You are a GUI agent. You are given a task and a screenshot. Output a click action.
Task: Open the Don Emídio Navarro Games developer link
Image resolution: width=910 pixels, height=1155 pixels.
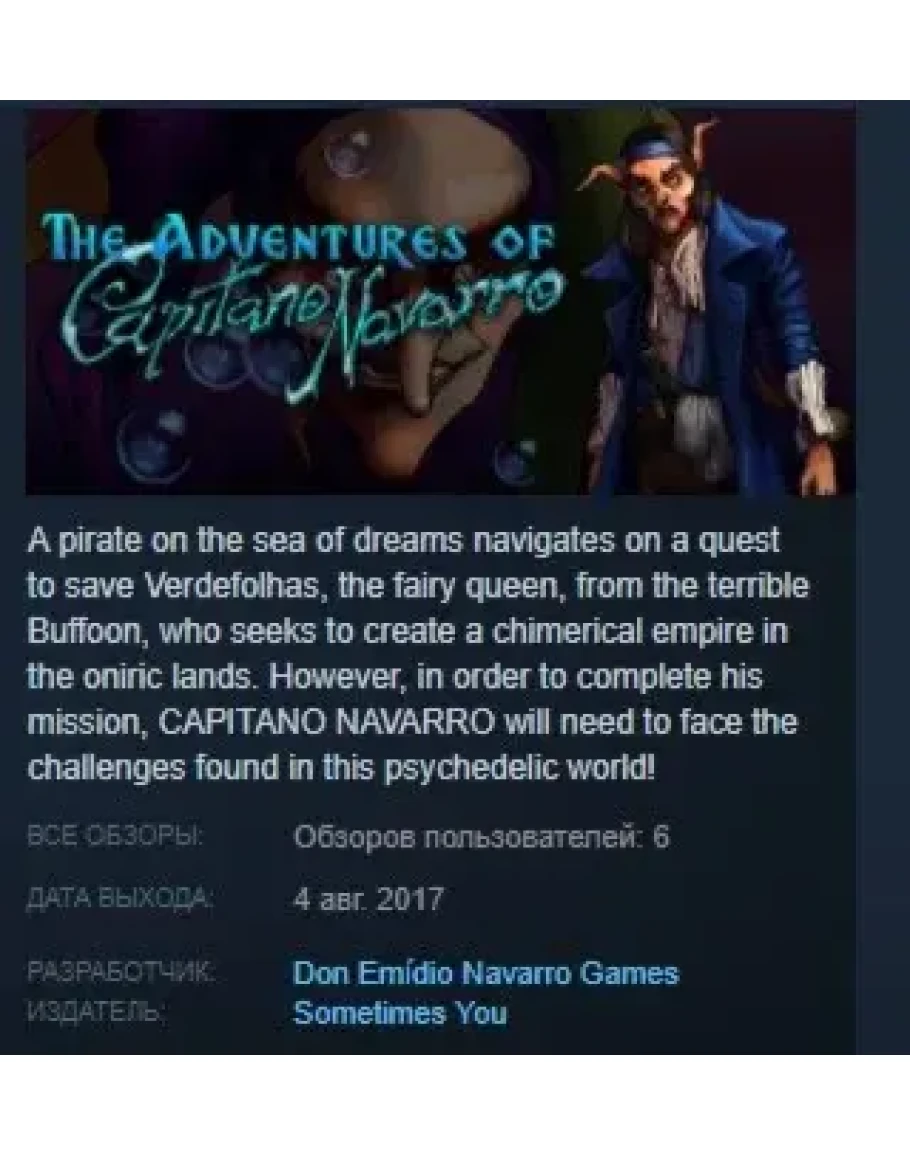tap(486, 973)
